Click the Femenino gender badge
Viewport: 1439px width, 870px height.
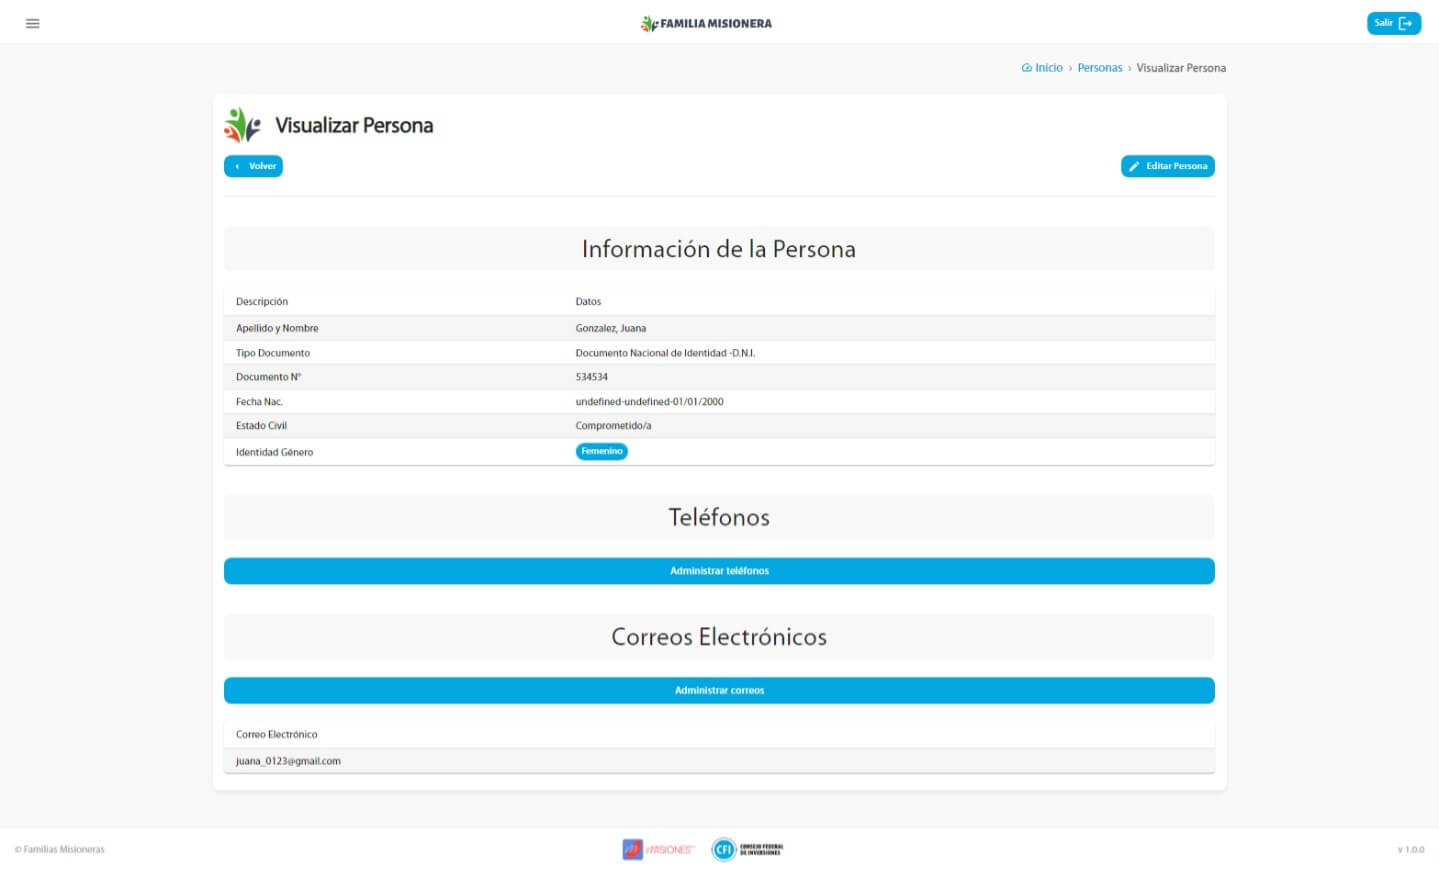coord(601,452)
